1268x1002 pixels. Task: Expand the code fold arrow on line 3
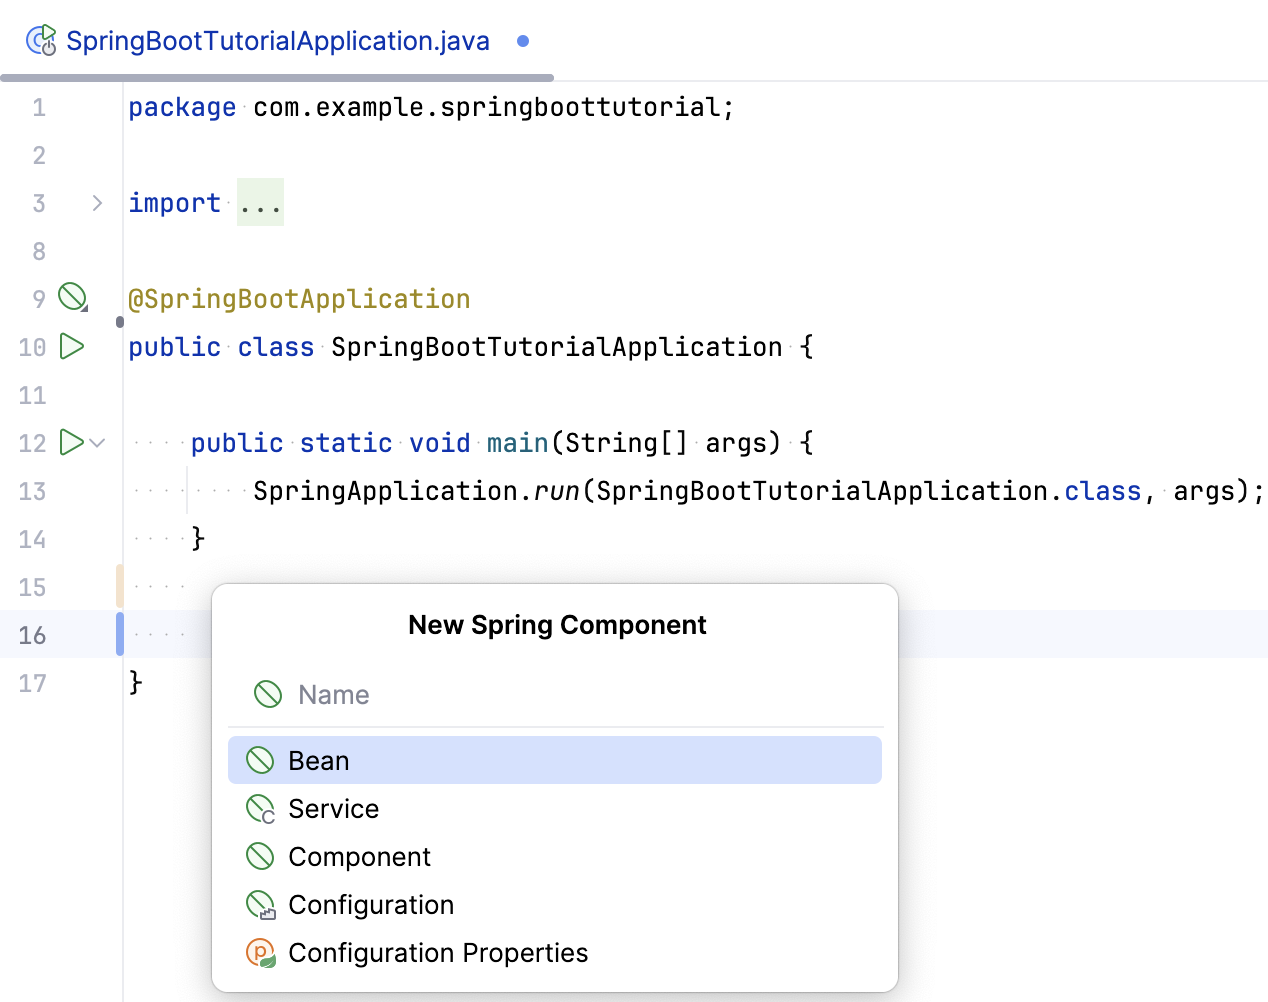click(97, 202)
